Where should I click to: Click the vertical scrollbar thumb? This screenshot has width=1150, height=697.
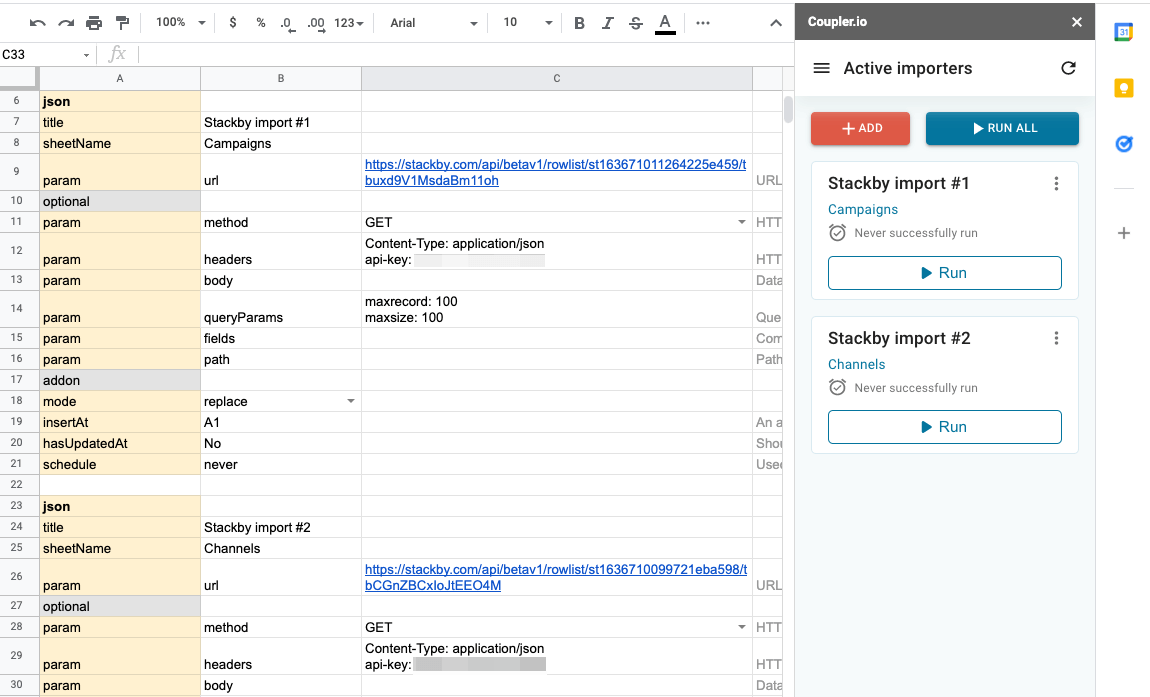[x=788, y=109]
